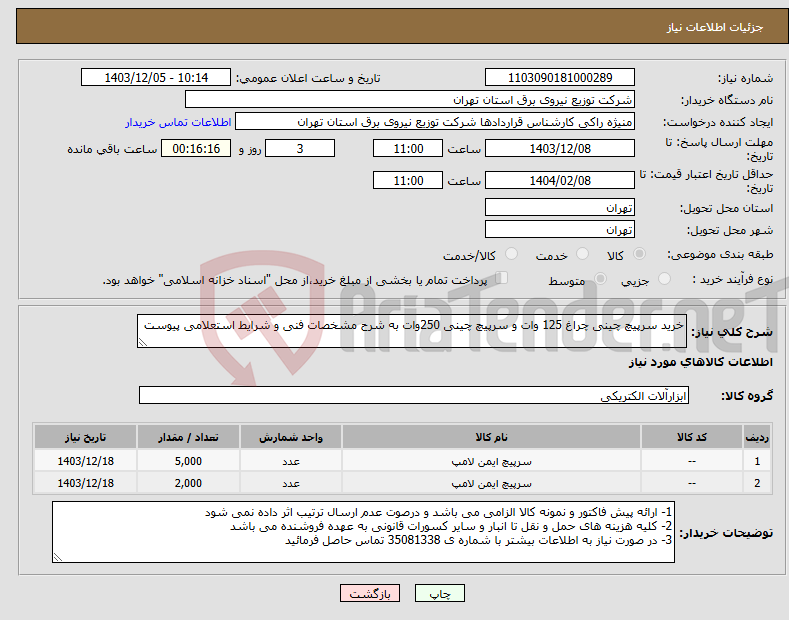This screenshot has height=620, width=789.
Task: Click the price validity time 11:00 field
Action: (x=408, y=180)
